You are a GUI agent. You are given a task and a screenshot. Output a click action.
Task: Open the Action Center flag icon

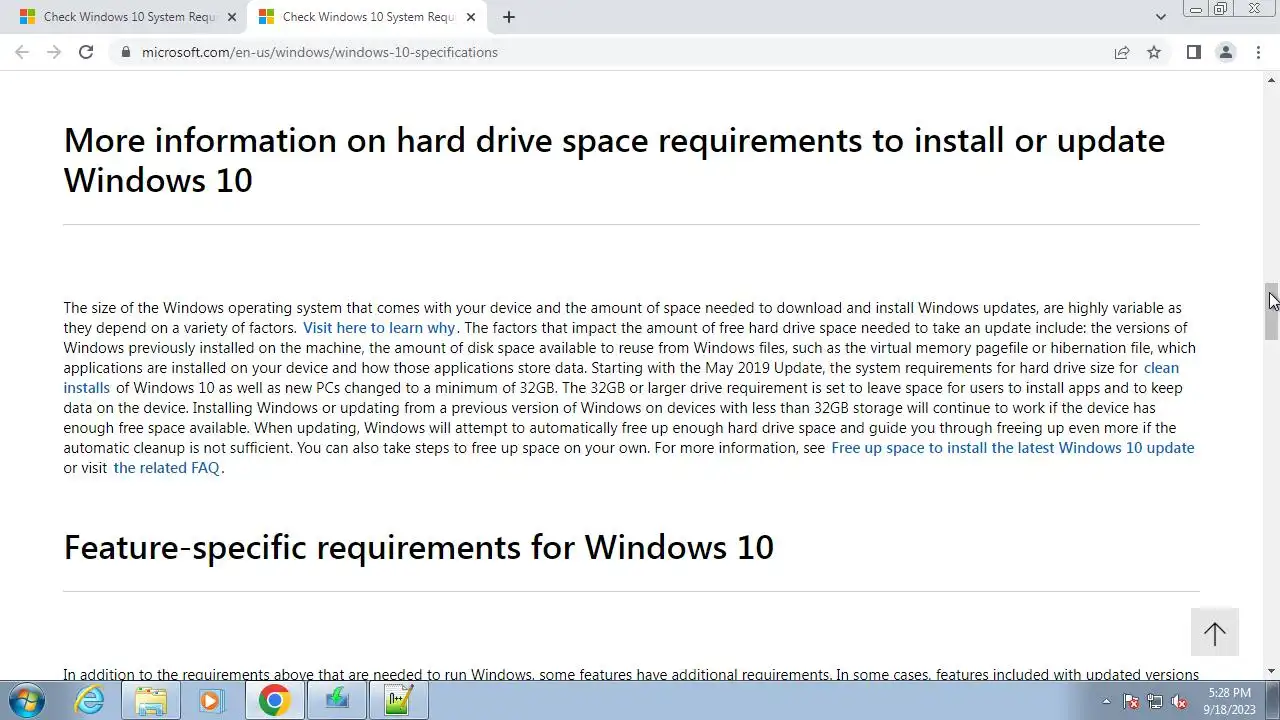tap(1131, 701)
